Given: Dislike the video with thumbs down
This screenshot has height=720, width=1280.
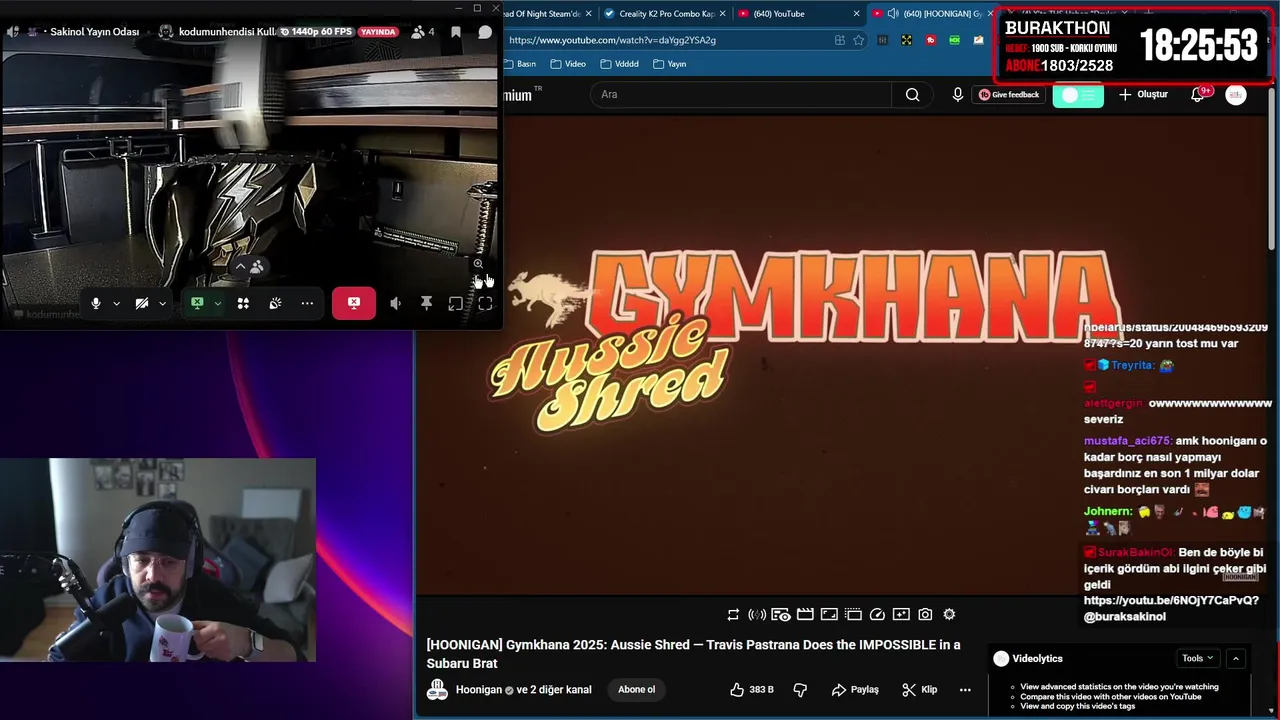Looking at the screenshot, I should pyautogui.click(x=800, y=689).
